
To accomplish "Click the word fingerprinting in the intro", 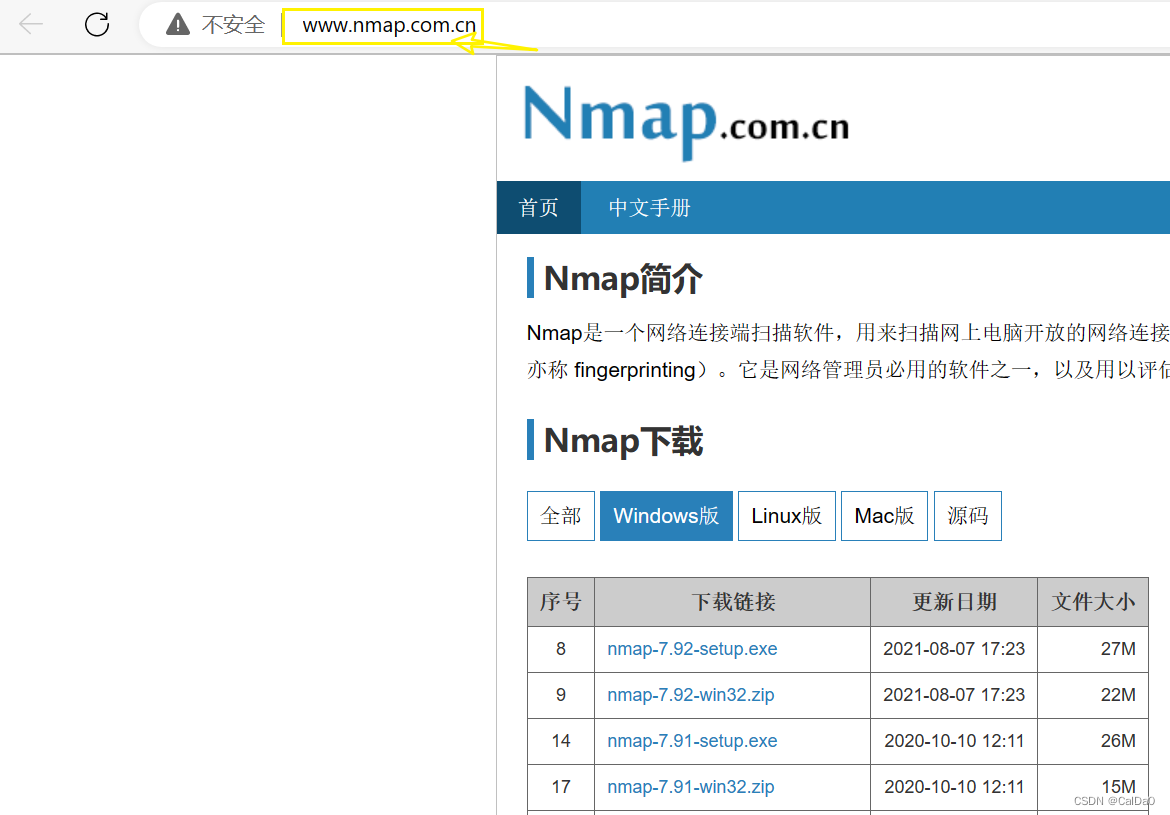I will pyautogui.click(x=635, y=370).
